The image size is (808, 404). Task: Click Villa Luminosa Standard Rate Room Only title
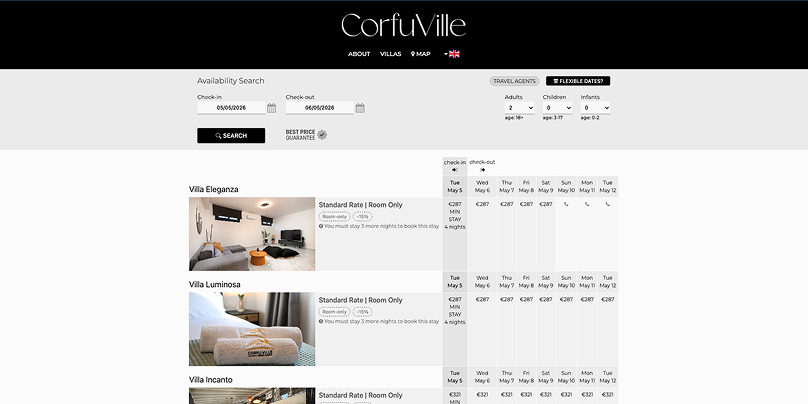pos(360,300)
